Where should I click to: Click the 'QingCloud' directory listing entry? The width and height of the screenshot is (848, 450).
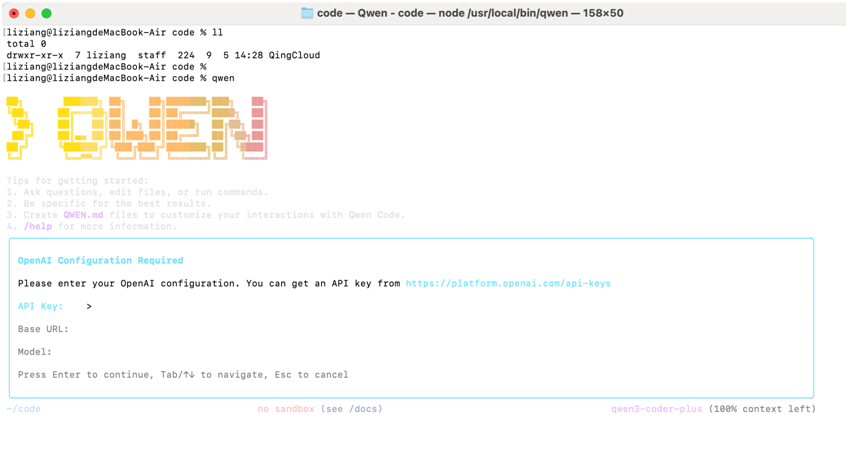pyautogui.click(x=294, y=55)
